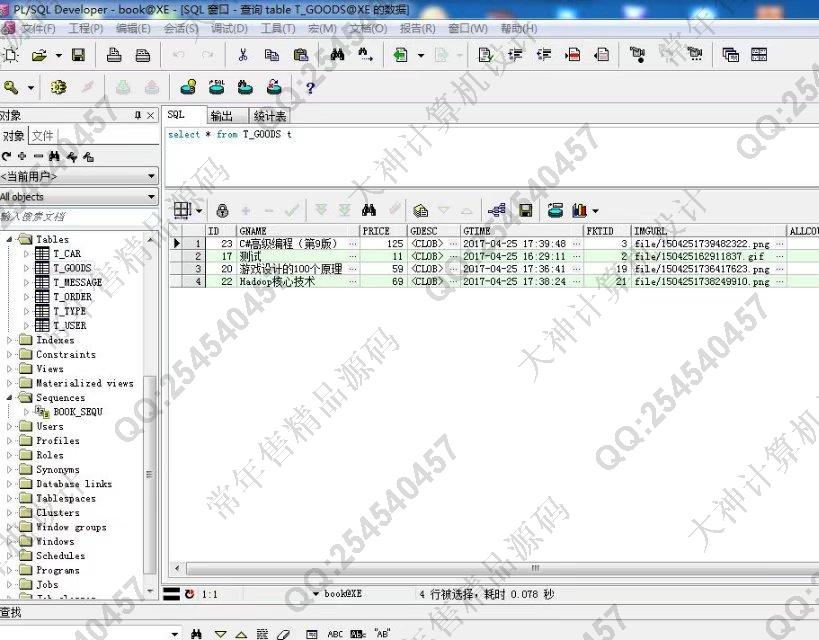Expand the Views folder
Viewport: 819px width, 640px height.
point(9,369)
